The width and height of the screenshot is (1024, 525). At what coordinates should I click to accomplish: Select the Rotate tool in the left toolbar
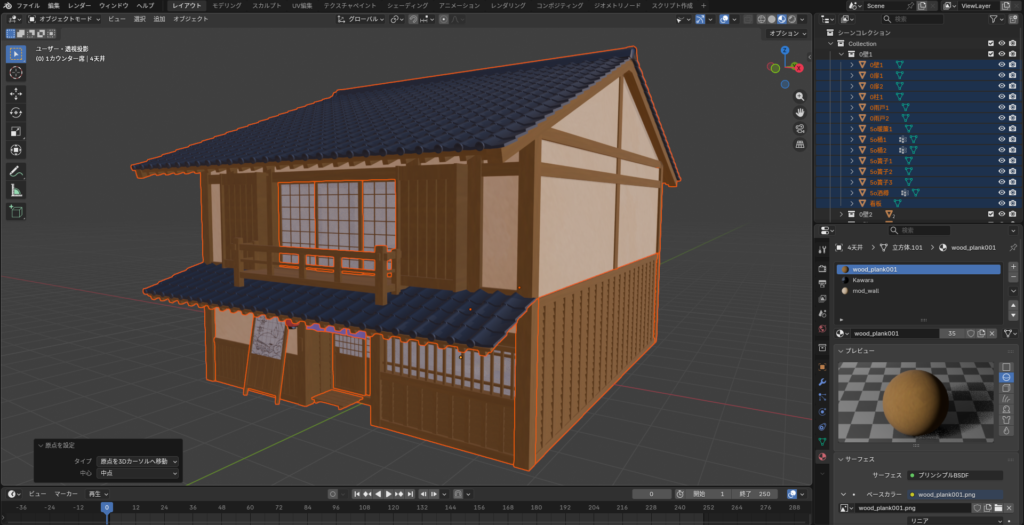point(16,112)
